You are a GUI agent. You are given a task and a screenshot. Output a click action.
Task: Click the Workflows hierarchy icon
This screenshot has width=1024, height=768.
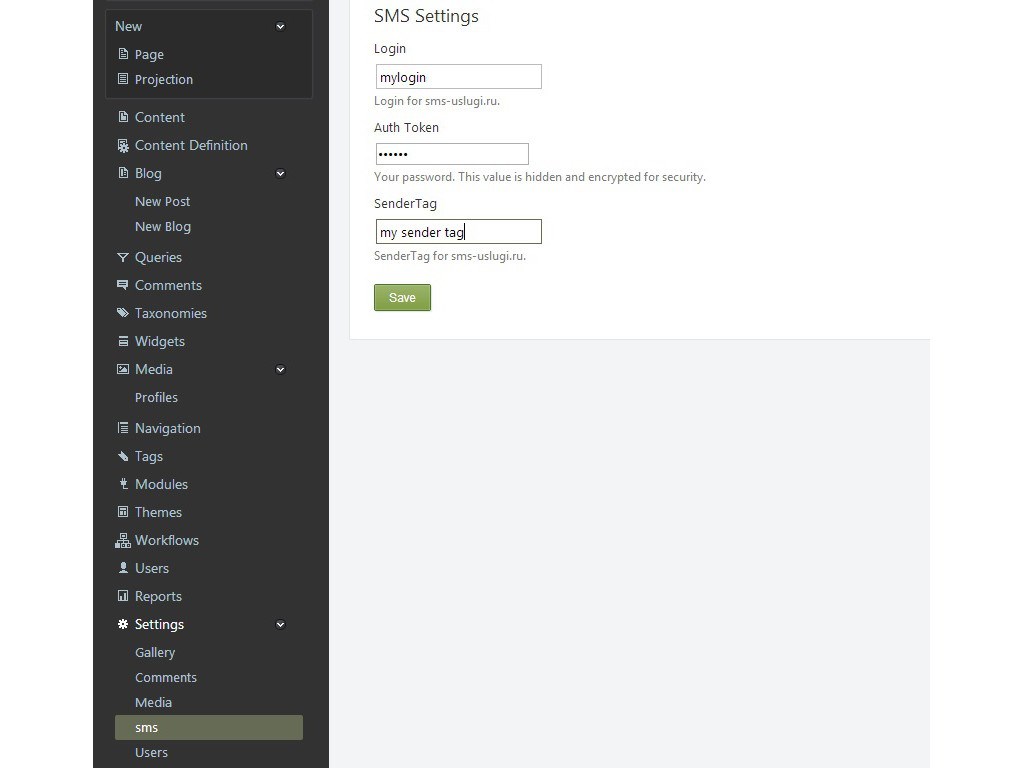[x=123, y=540]
